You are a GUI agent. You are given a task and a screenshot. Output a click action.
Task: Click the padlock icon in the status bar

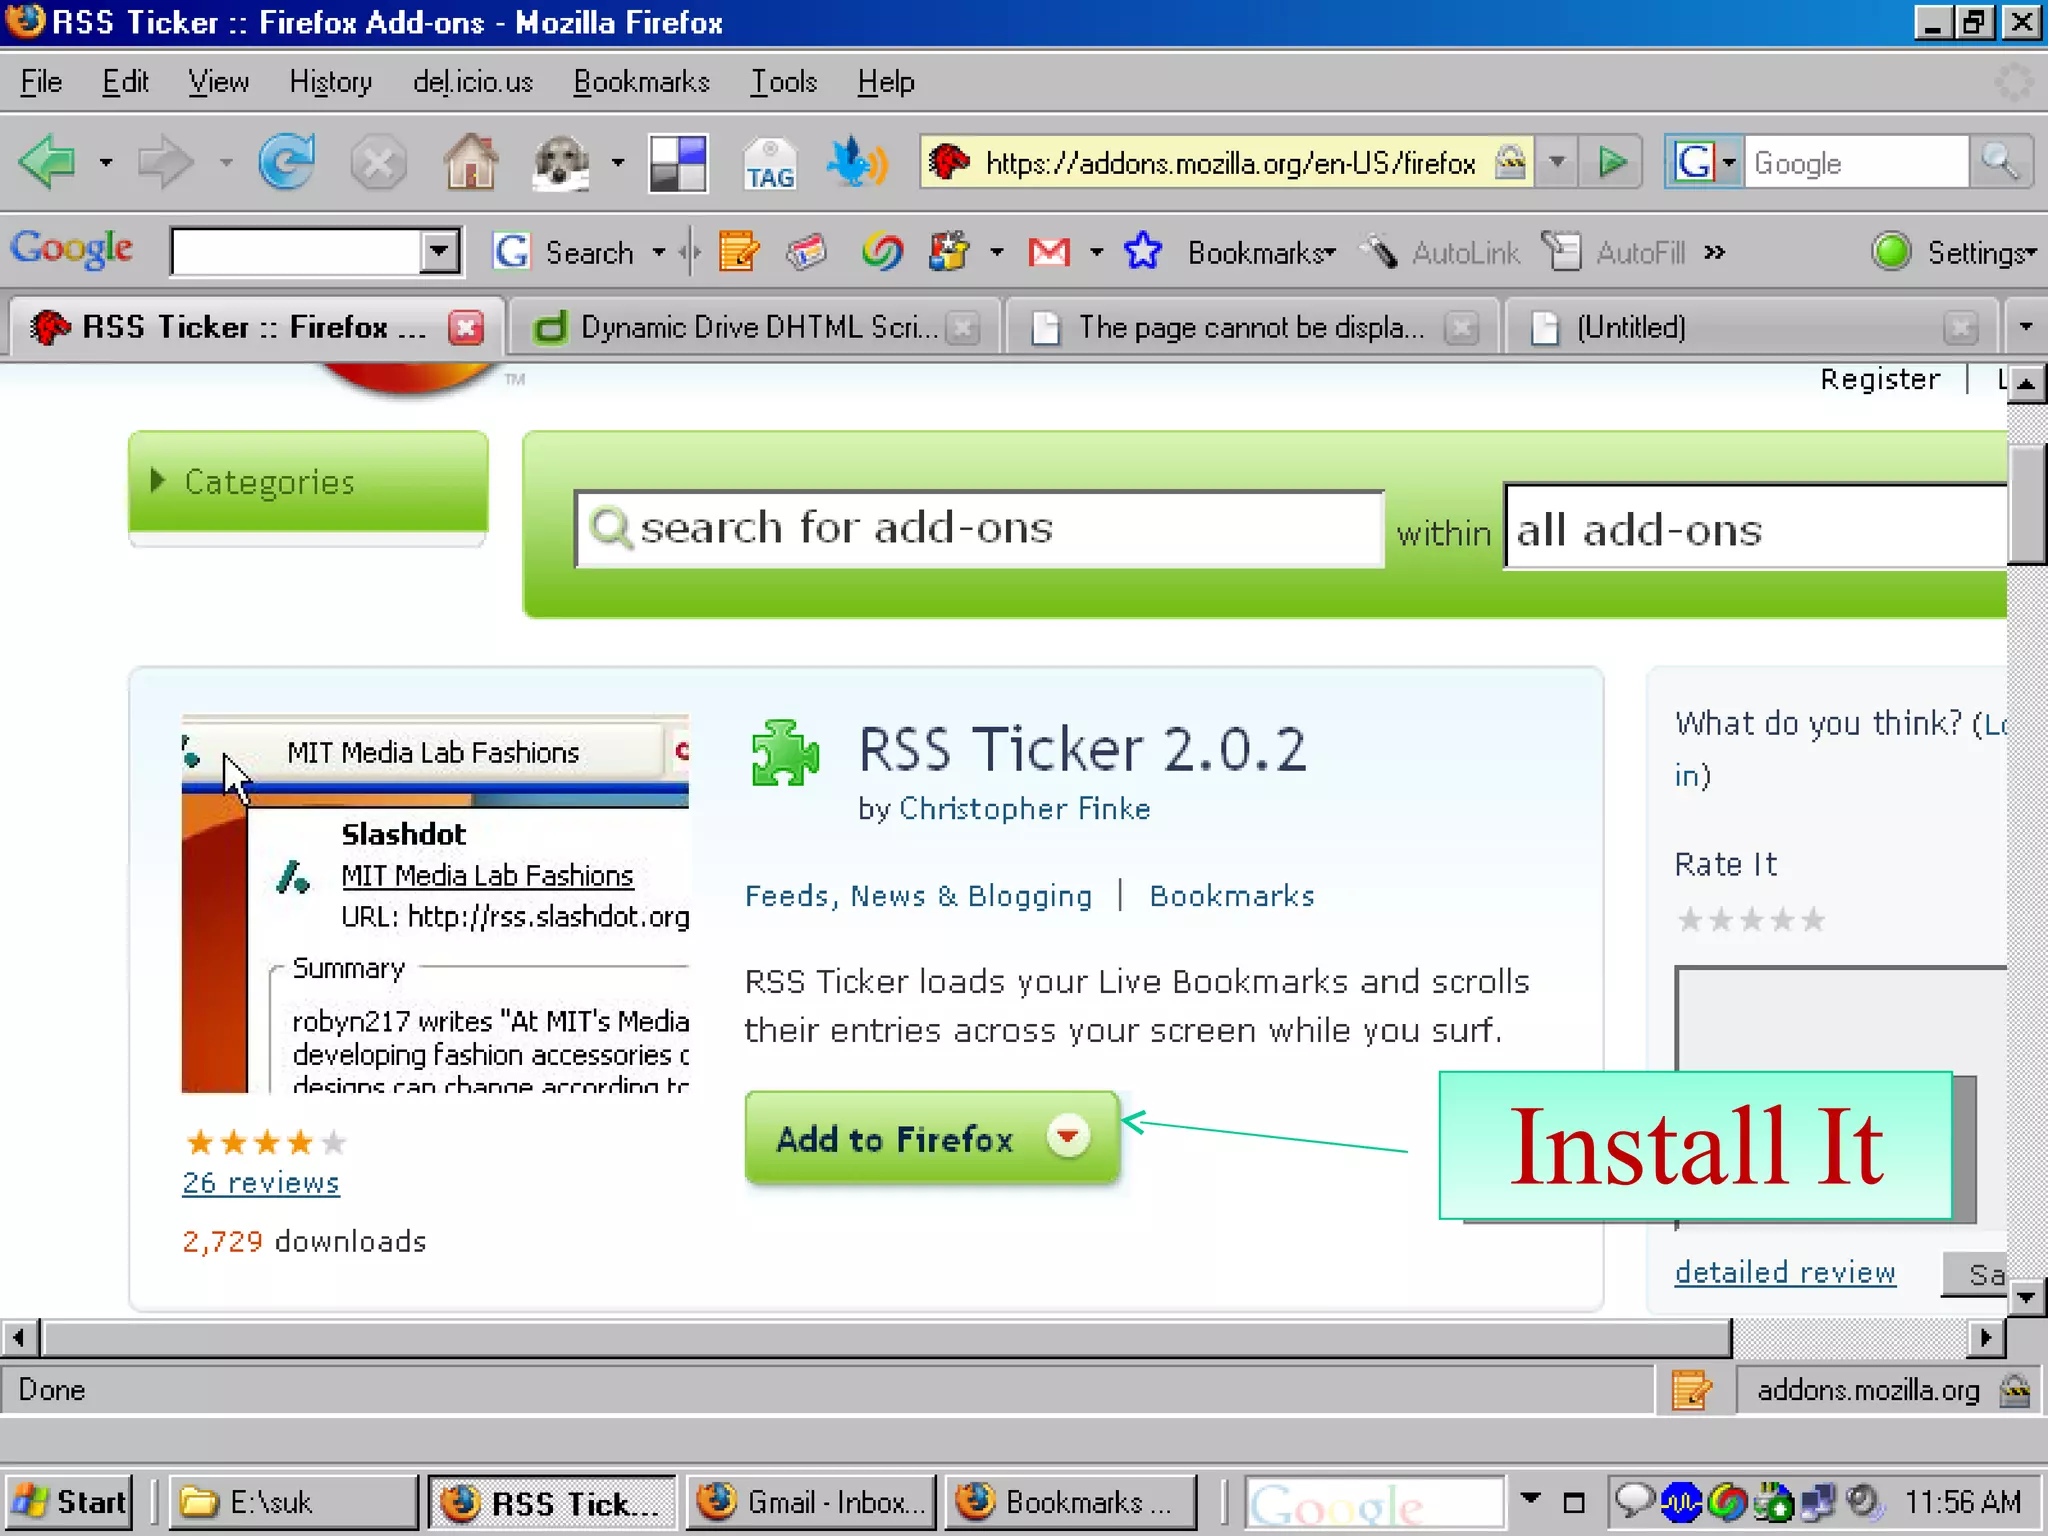[x=2014, y=1390]
